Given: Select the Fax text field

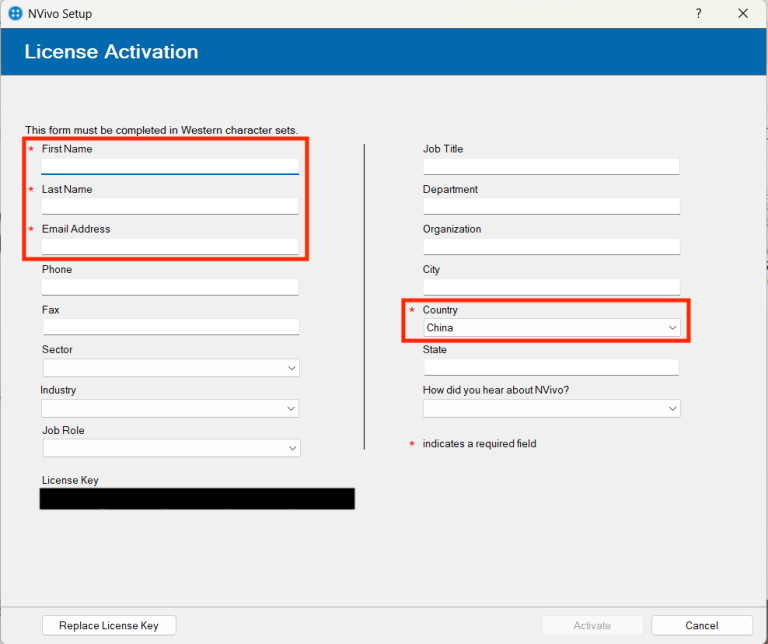Looking at the screenshot, I should click(170, 327).
